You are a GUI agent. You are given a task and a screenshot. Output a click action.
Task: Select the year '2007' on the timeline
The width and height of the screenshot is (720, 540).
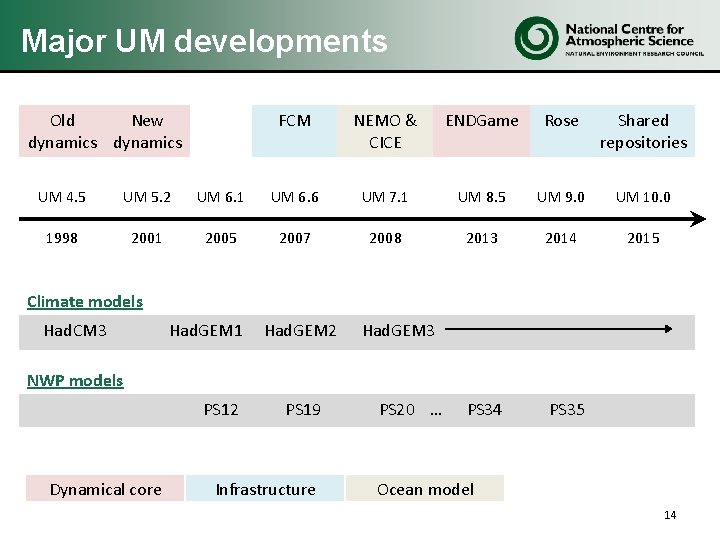click(295, 238)
